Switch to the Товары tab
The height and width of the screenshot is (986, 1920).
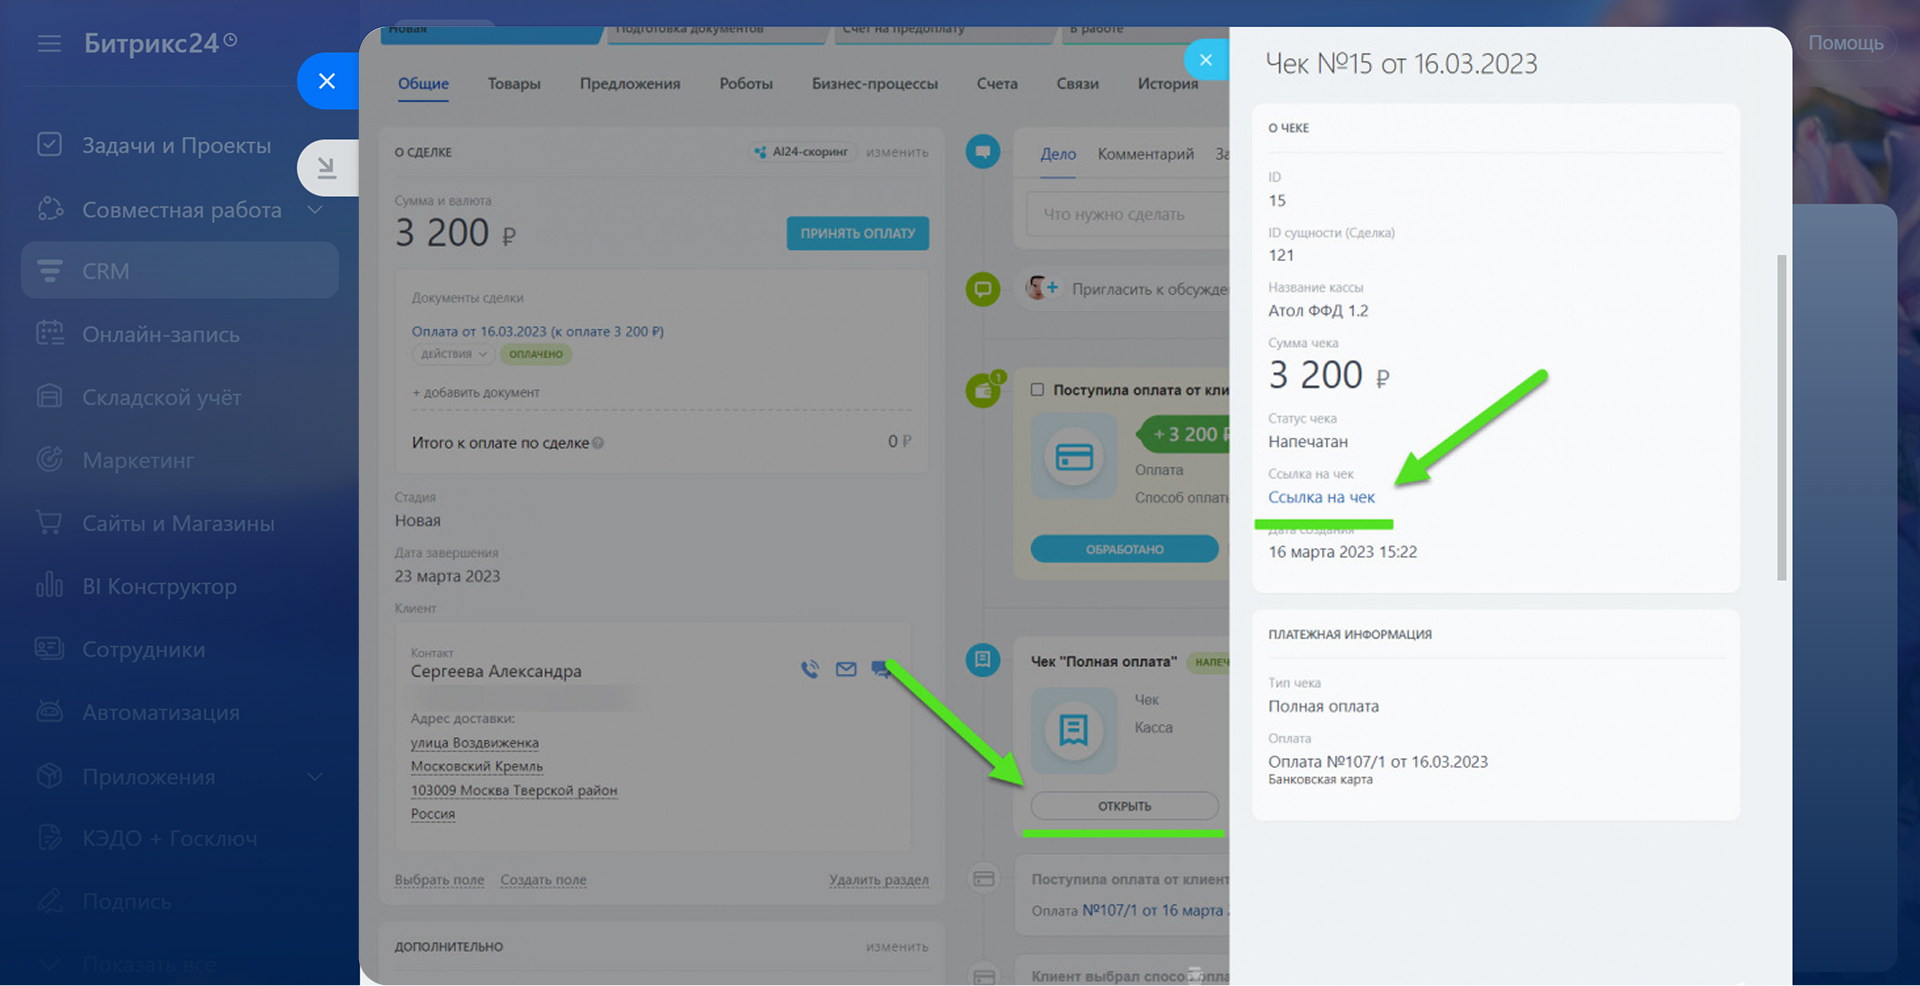click(514, 84)
